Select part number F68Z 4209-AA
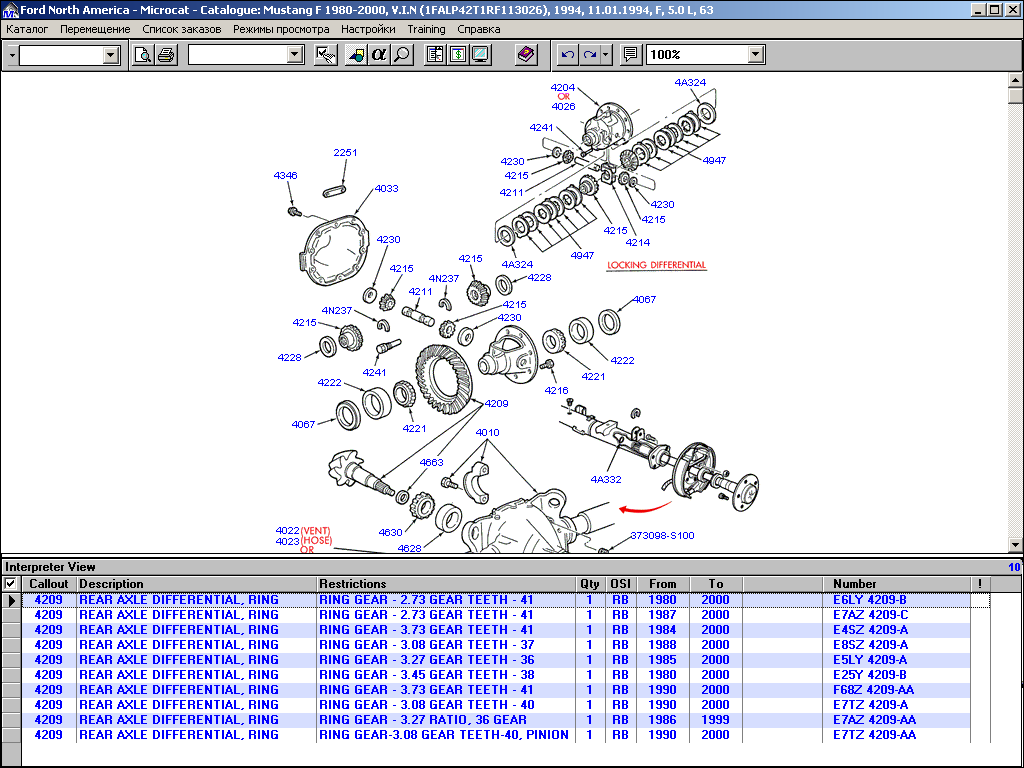 (874, 690)
